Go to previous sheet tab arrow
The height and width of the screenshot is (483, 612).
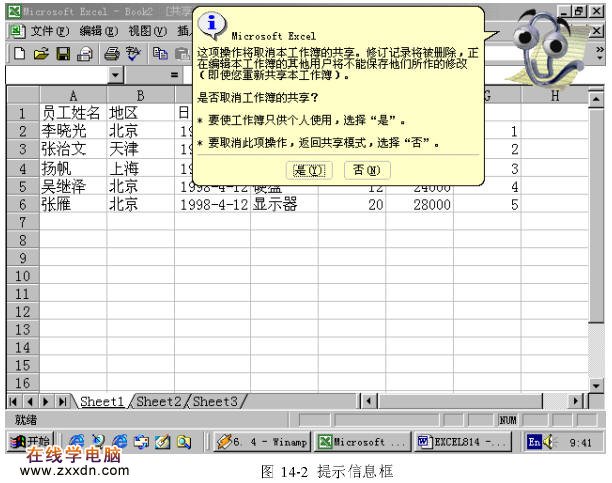30,401
